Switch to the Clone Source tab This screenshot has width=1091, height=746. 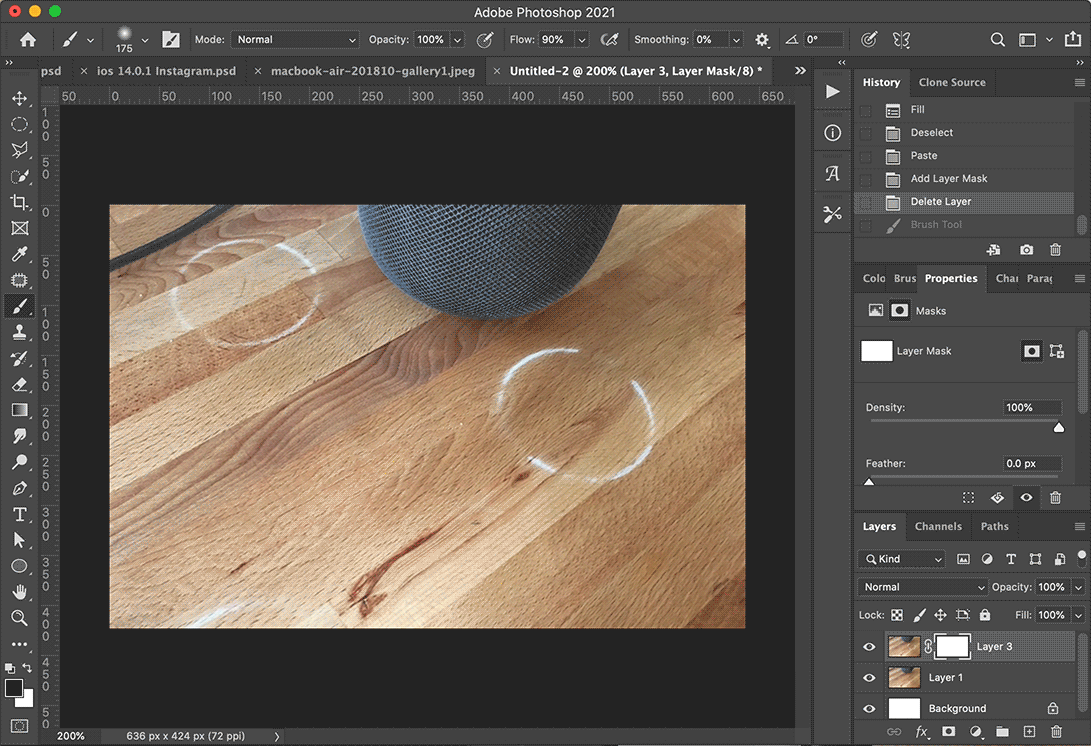(952, 82)
